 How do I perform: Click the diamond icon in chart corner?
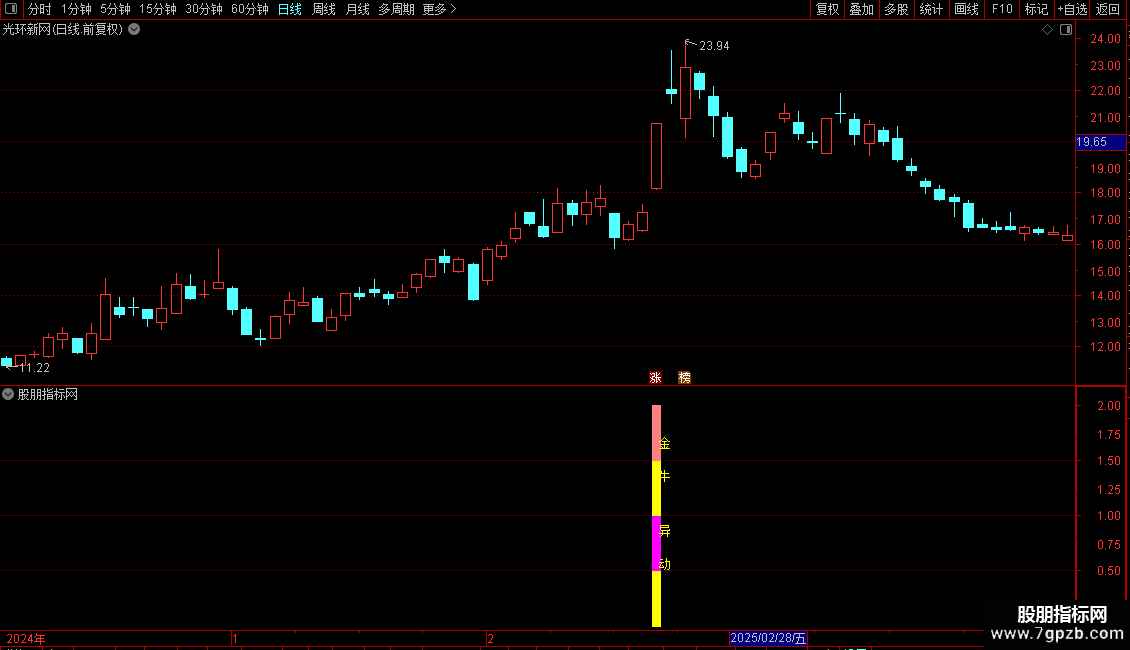(x=1048, y=30)
